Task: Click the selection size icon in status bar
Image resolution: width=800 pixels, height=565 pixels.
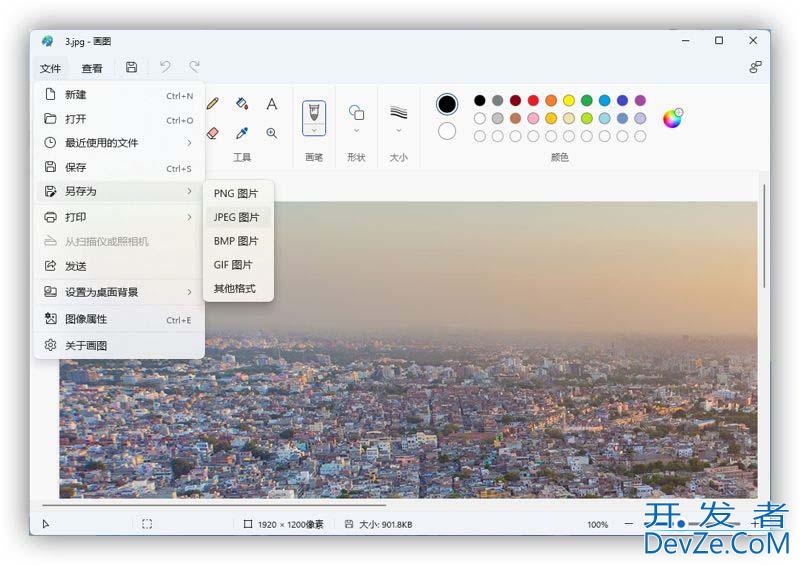Action: [x=147, y=524]
